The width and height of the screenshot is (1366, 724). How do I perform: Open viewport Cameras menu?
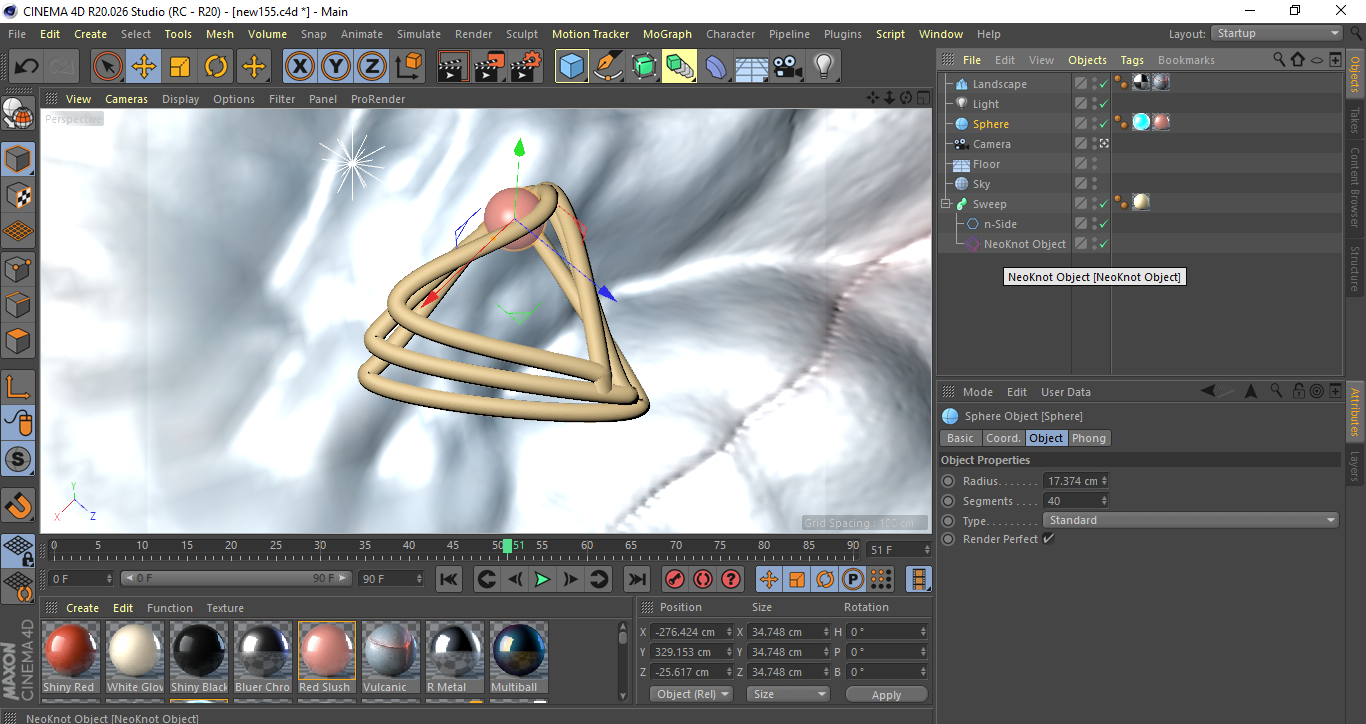click(127, 99)
